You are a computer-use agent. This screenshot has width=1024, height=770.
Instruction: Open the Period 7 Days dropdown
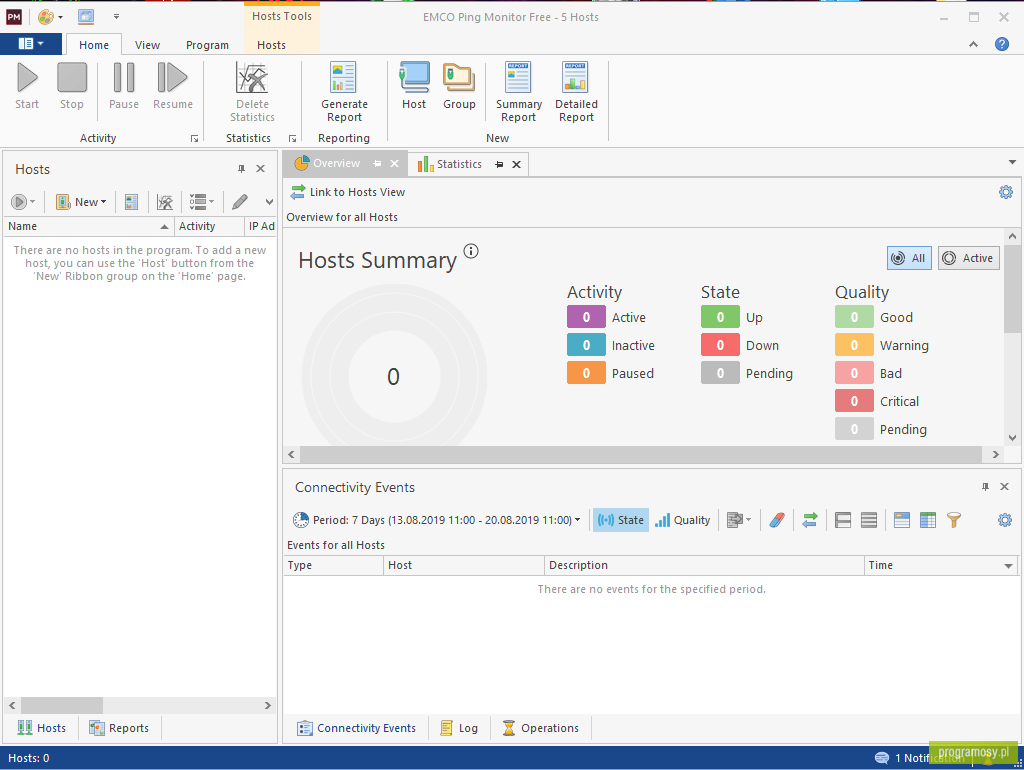[436, 520]
